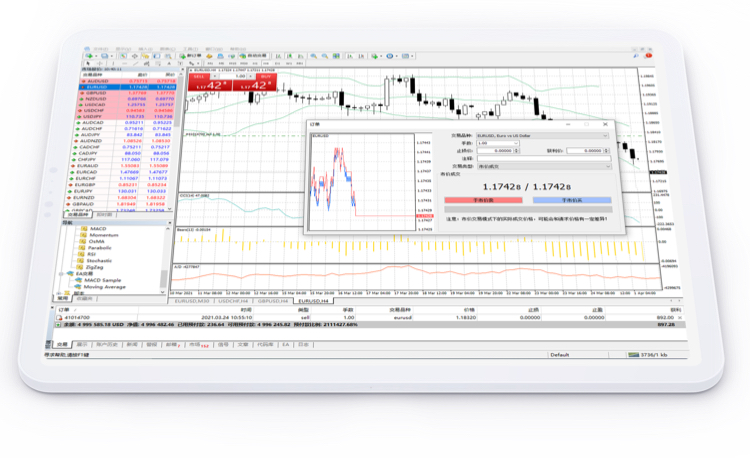Switch chart to bar chart icon
This screenshot has height=458, width=750.
278,56
